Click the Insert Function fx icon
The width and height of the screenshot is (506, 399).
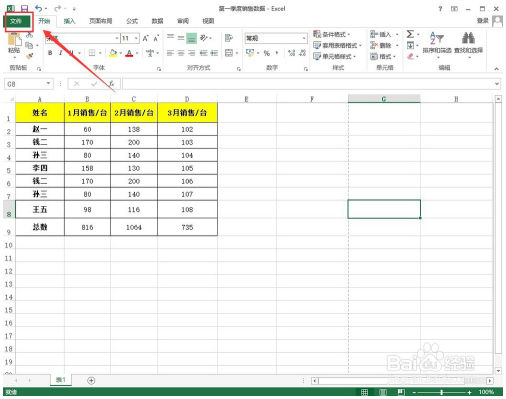[x=111, y=84]
